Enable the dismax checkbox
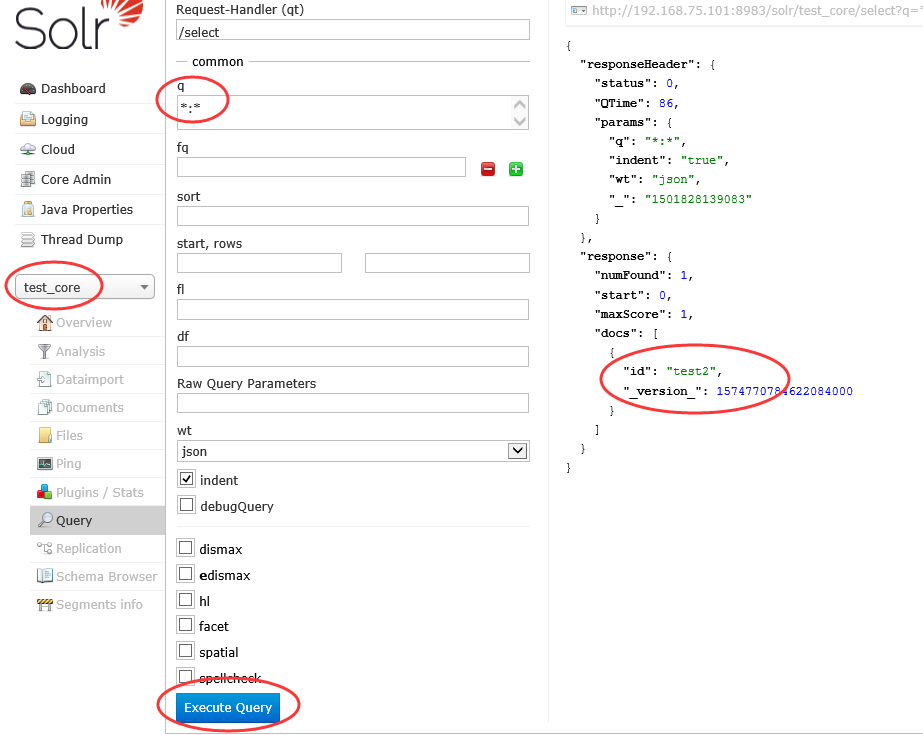 186,548
